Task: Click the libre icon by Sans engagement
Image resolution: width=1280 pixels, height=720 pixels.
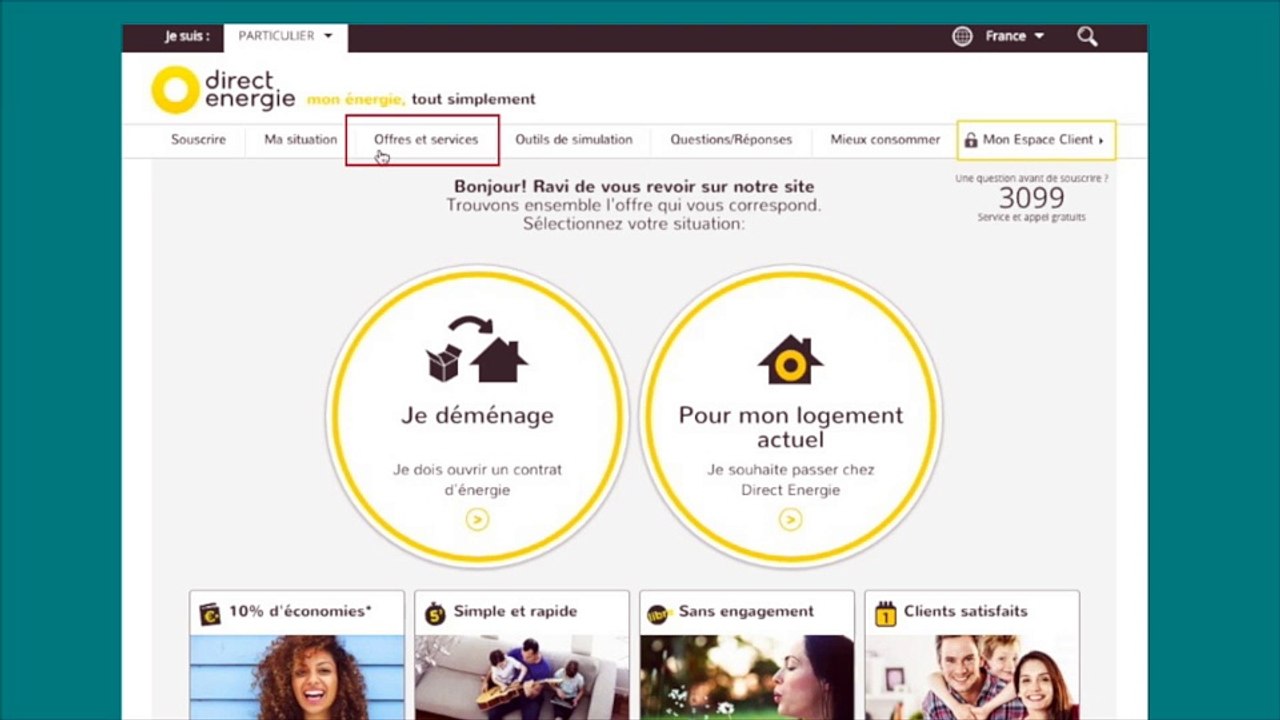Action: point(659,613)
